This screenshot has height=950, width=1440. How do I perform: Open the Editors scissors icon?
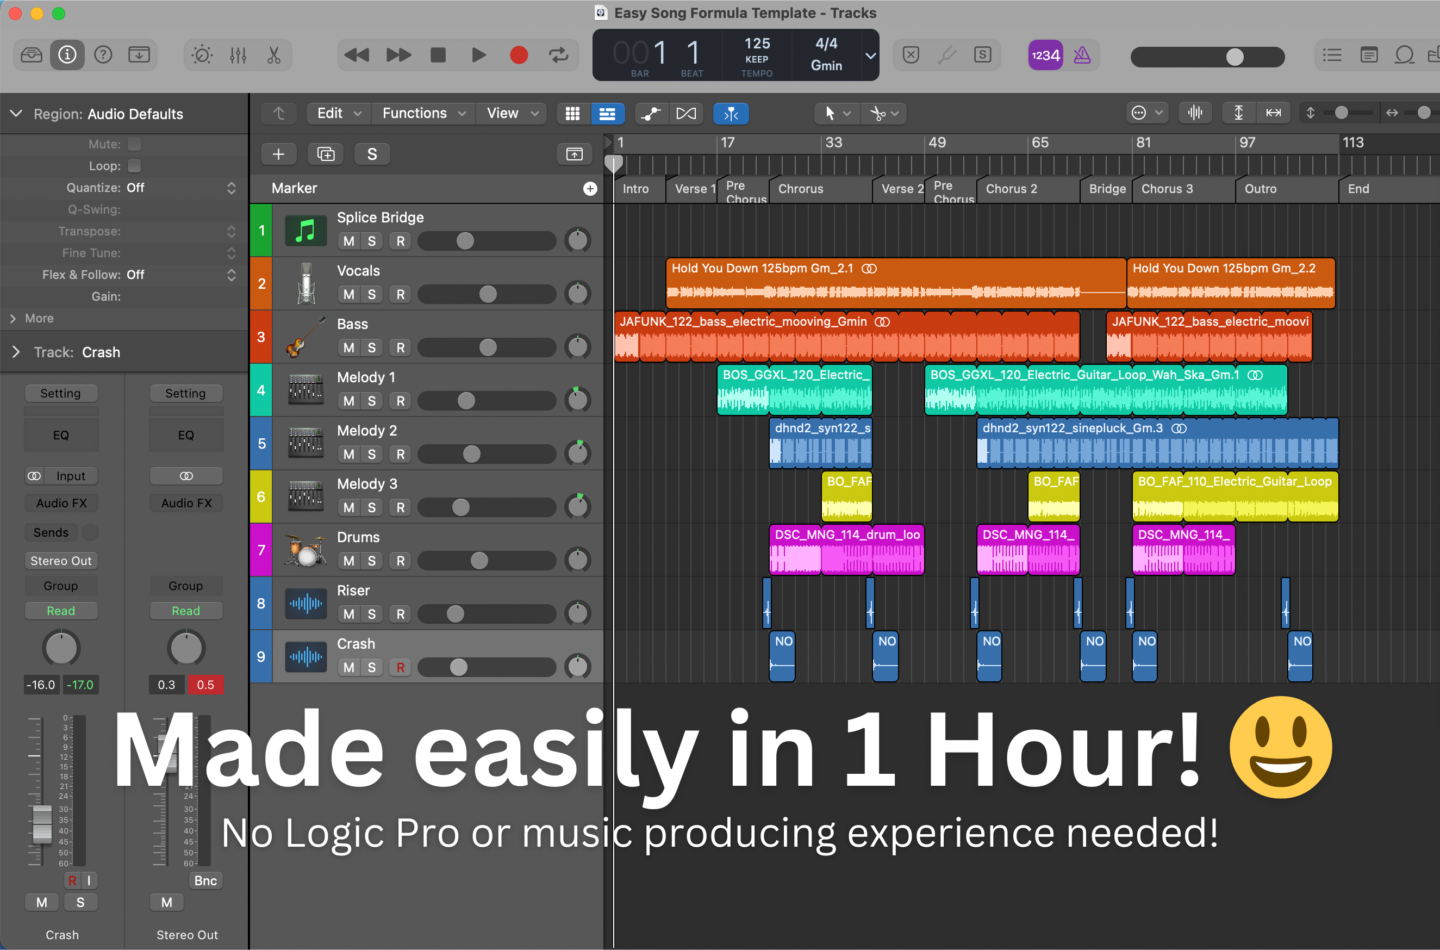274,55
